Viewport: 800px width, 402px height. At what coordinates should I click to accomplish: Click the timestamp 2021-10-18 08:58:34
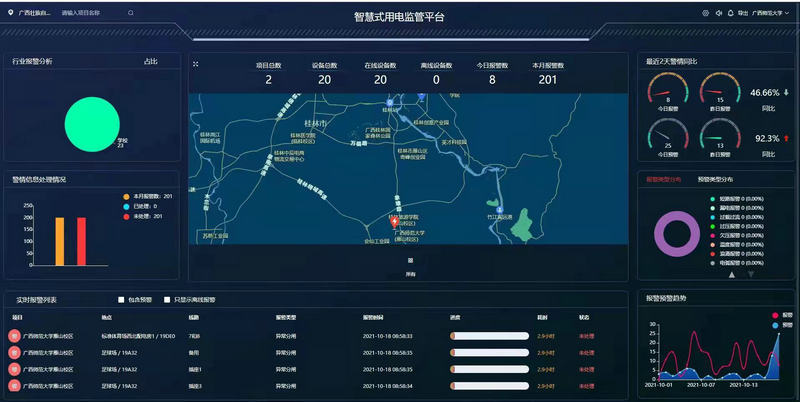pyautogui.click(x=387, y=386)
